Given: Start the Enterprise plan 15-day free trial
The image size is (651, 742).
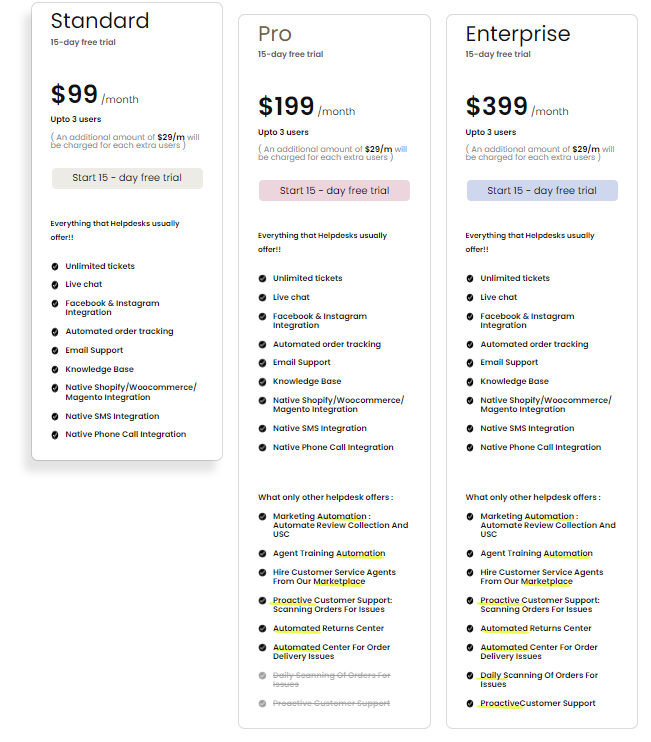Looking at the screenshot, I should click(x=542, y=191).
